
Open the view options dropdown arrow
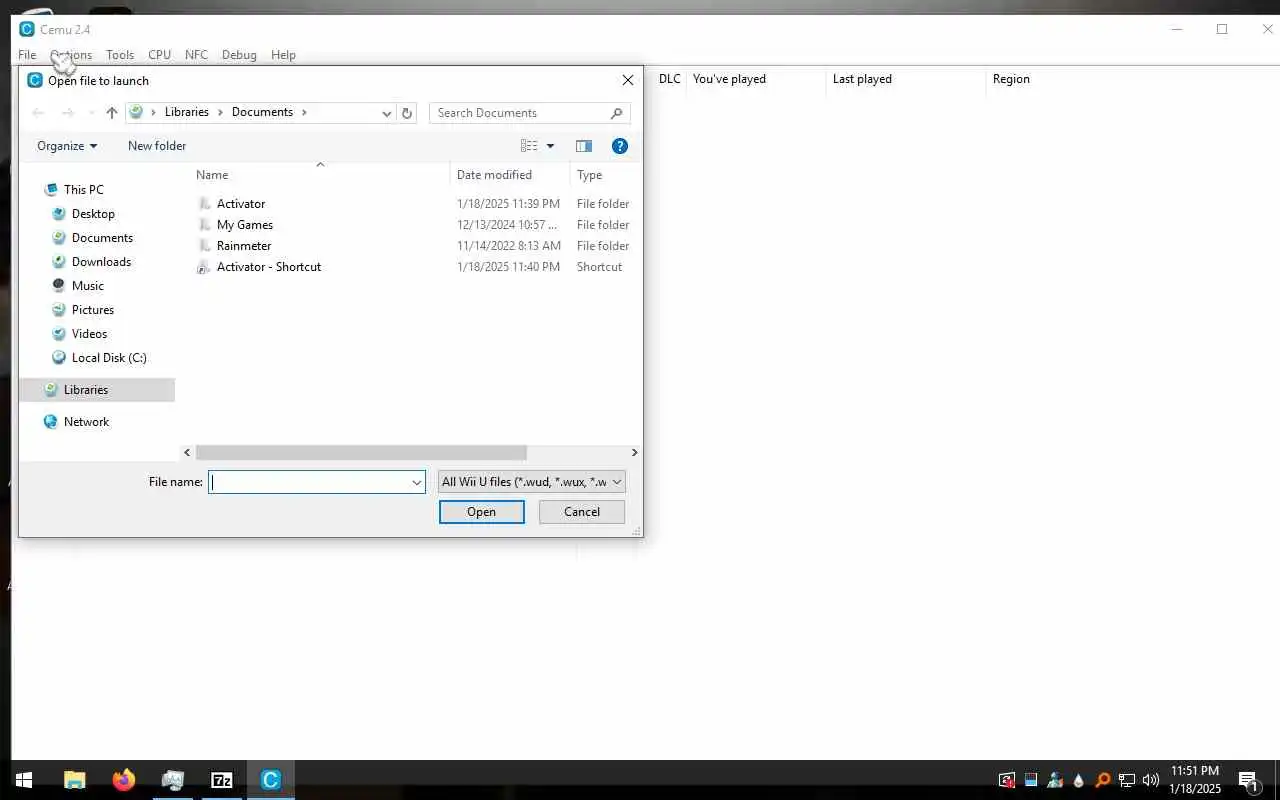click(550, 146)
